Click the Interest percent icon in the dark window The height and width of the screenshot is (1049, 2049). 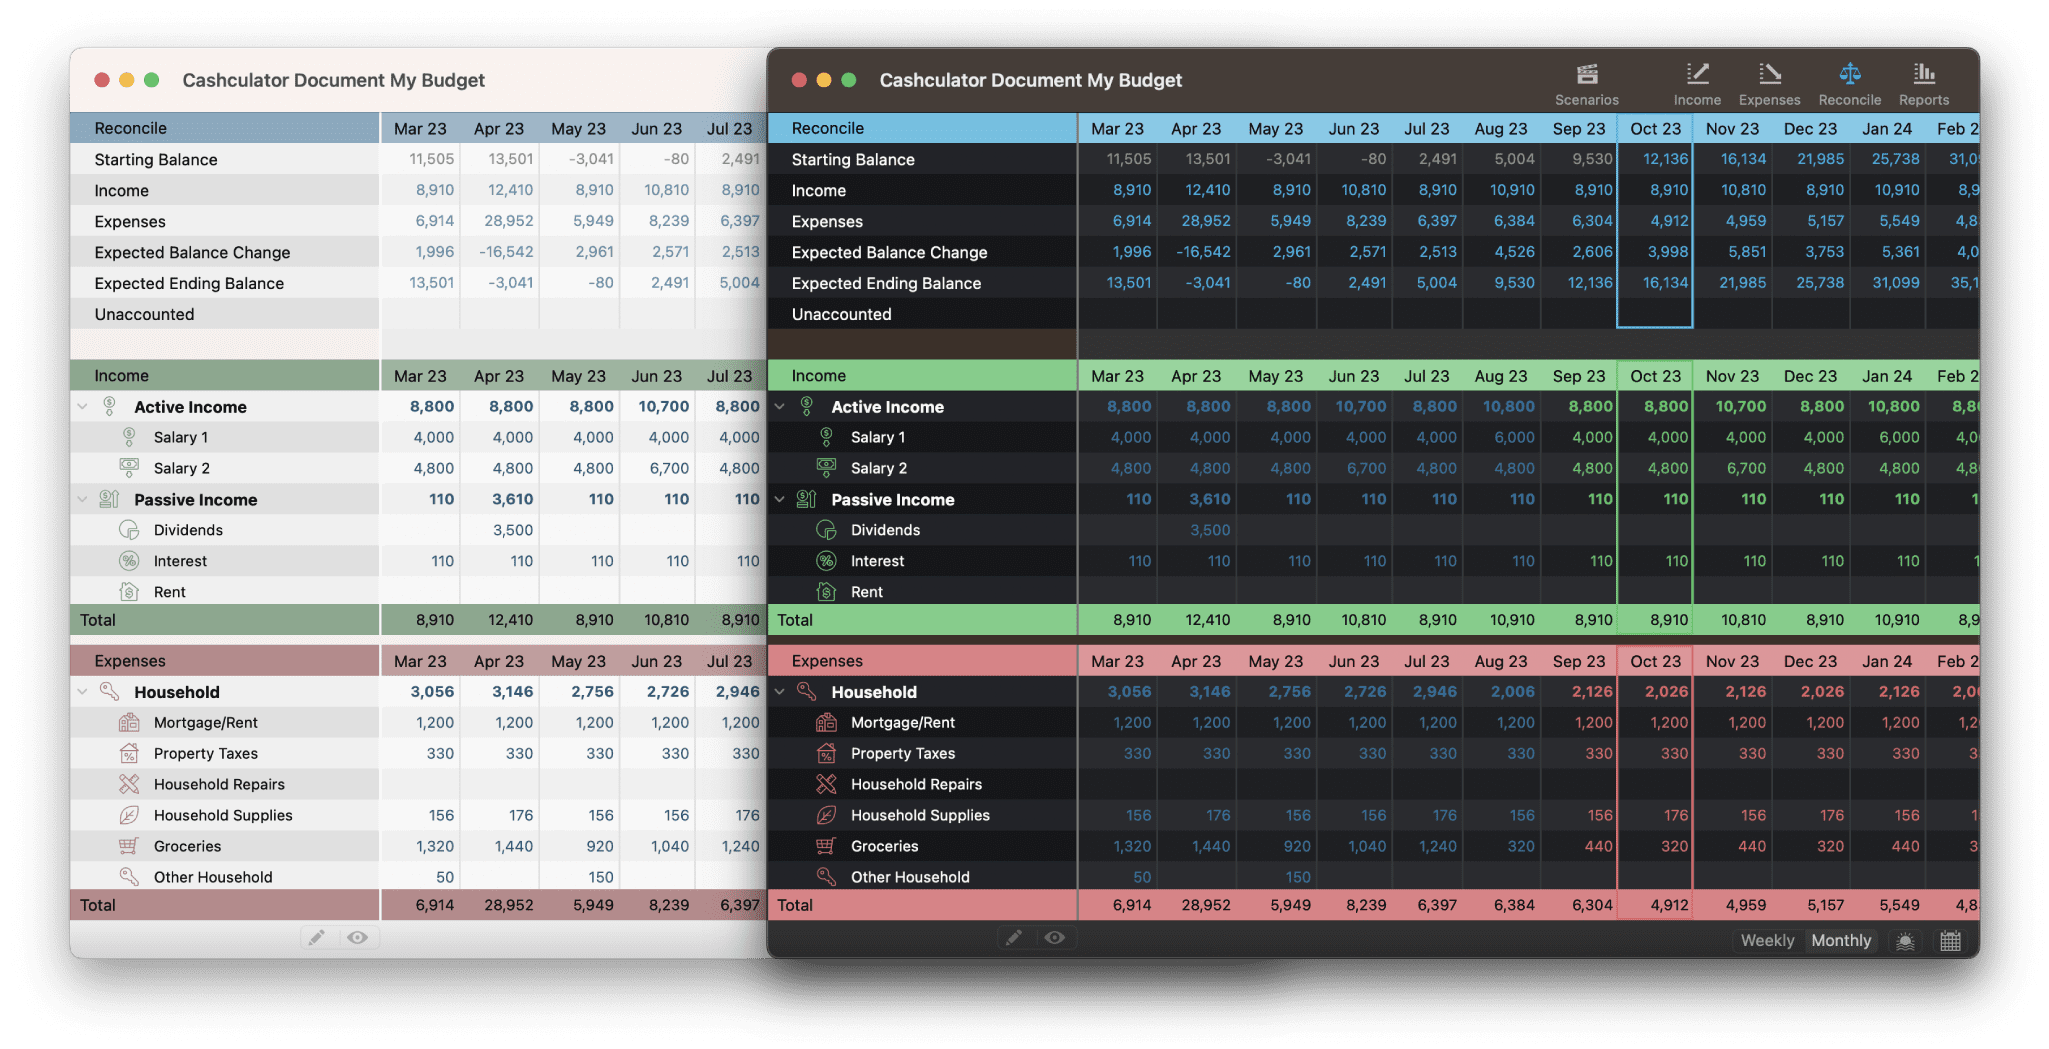826,561
